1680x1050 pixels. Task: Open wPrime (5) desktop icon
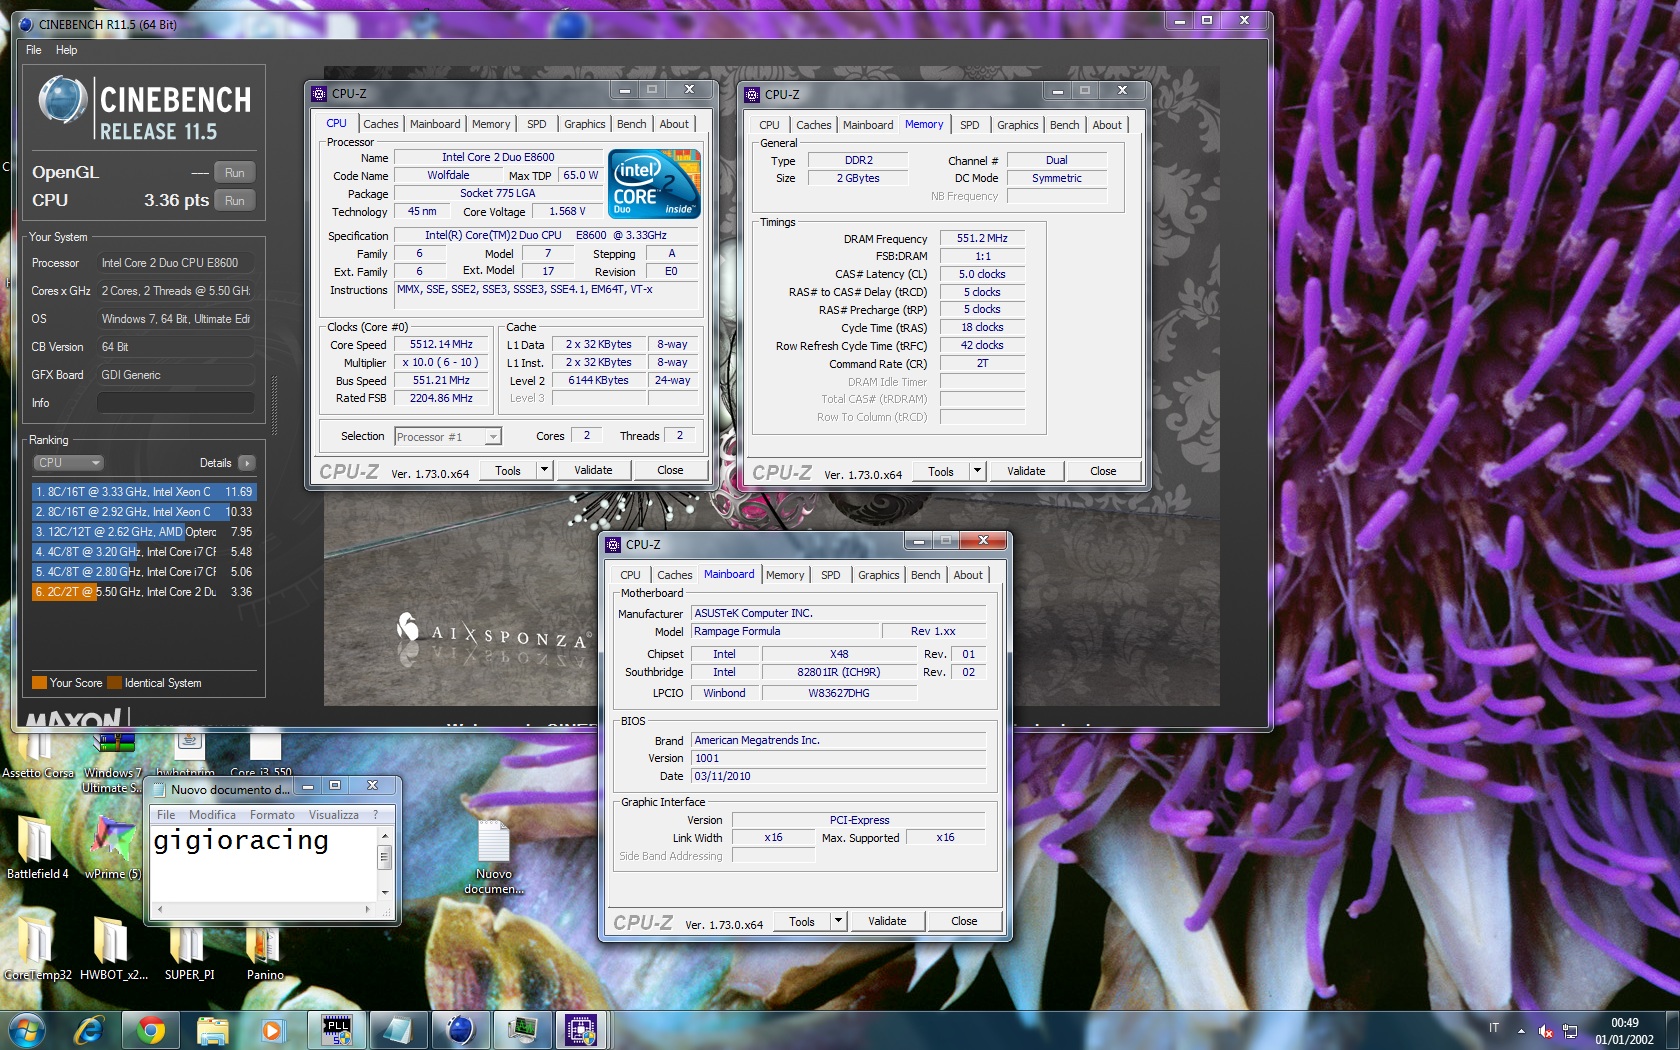113,847
